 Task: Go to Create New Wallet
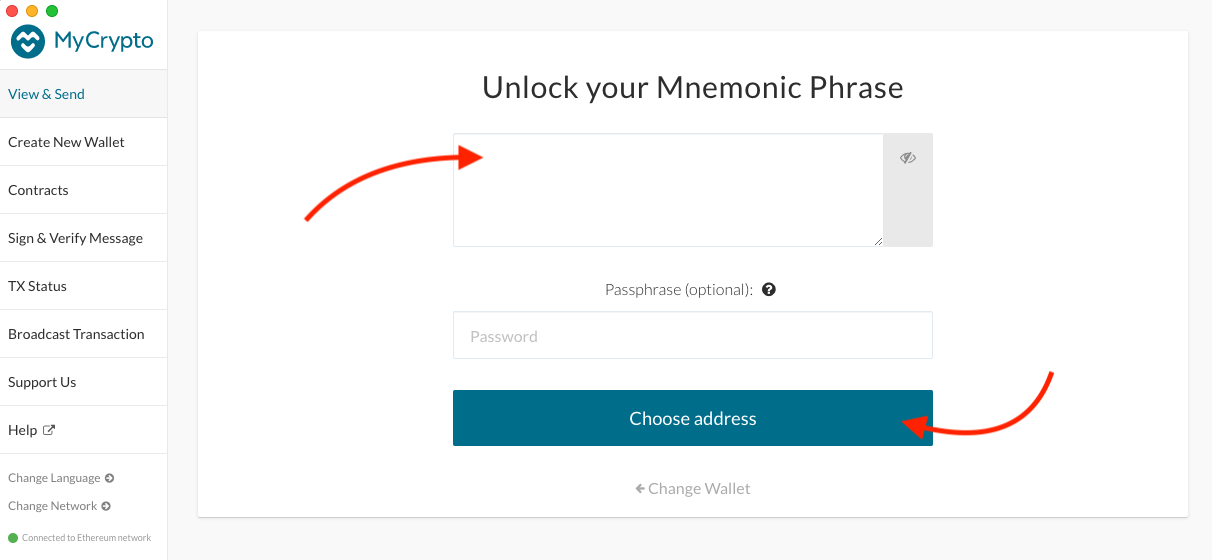[x=66, y=142]
